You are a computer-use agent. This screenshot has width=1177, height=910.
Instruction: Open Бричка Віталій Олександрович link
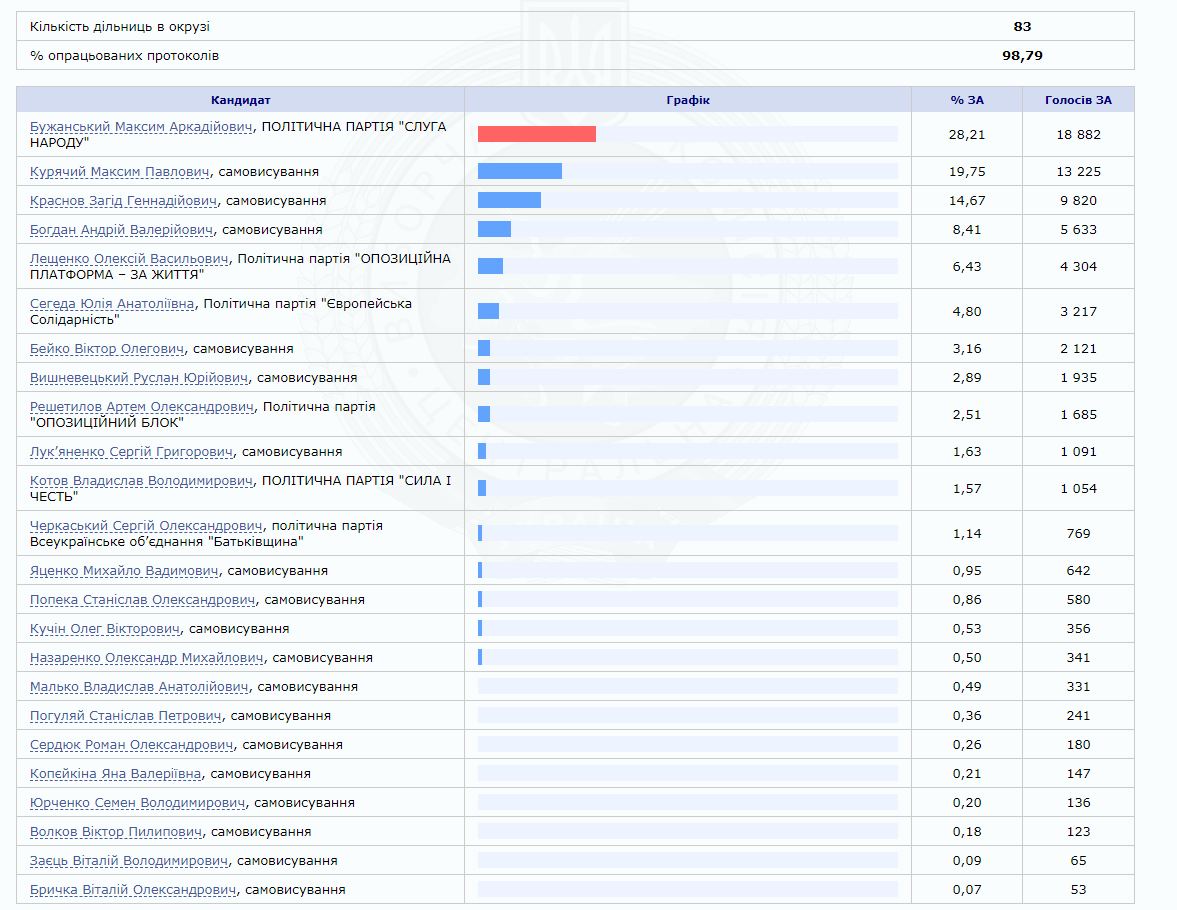pos(133,890)
